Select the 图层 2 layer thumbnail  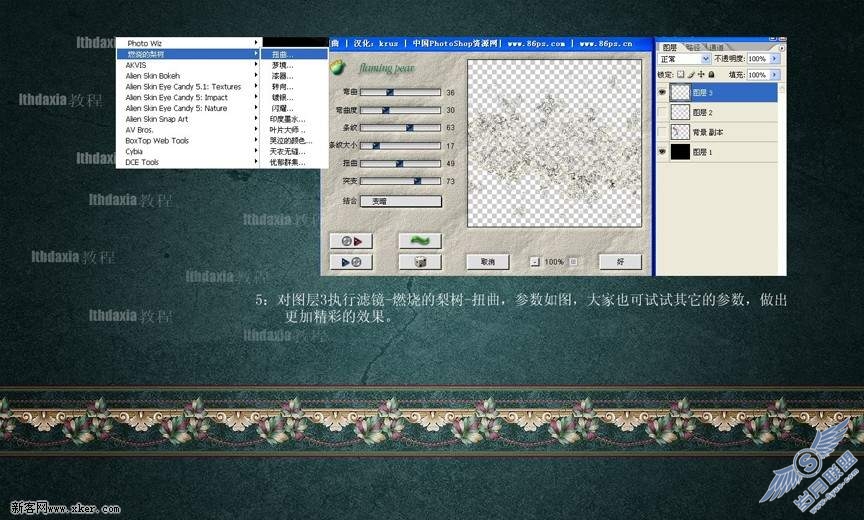(x=680, y=112)
